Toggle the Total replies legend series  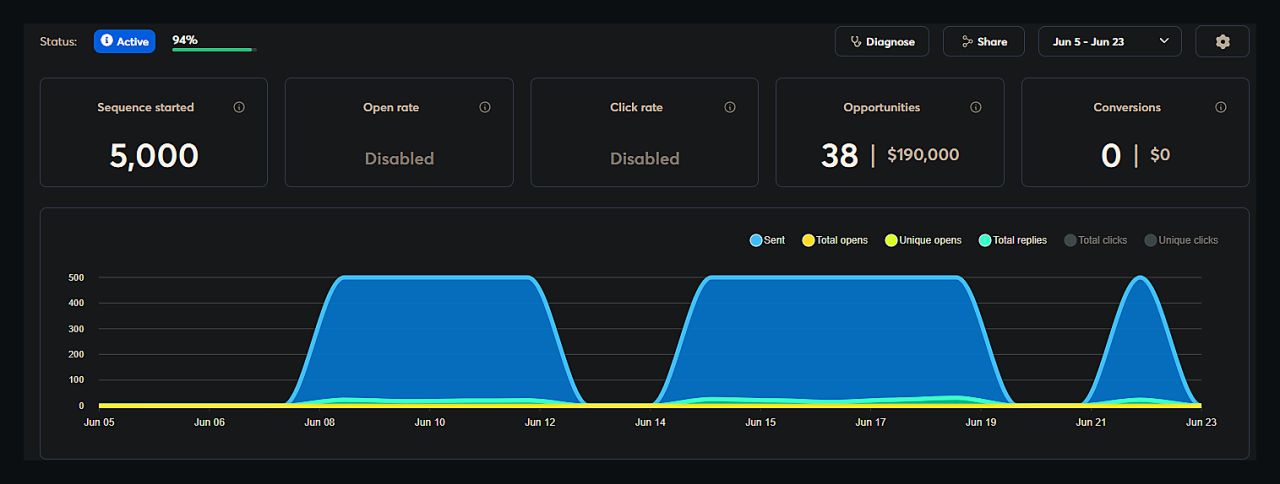[x=1013, y=240]
